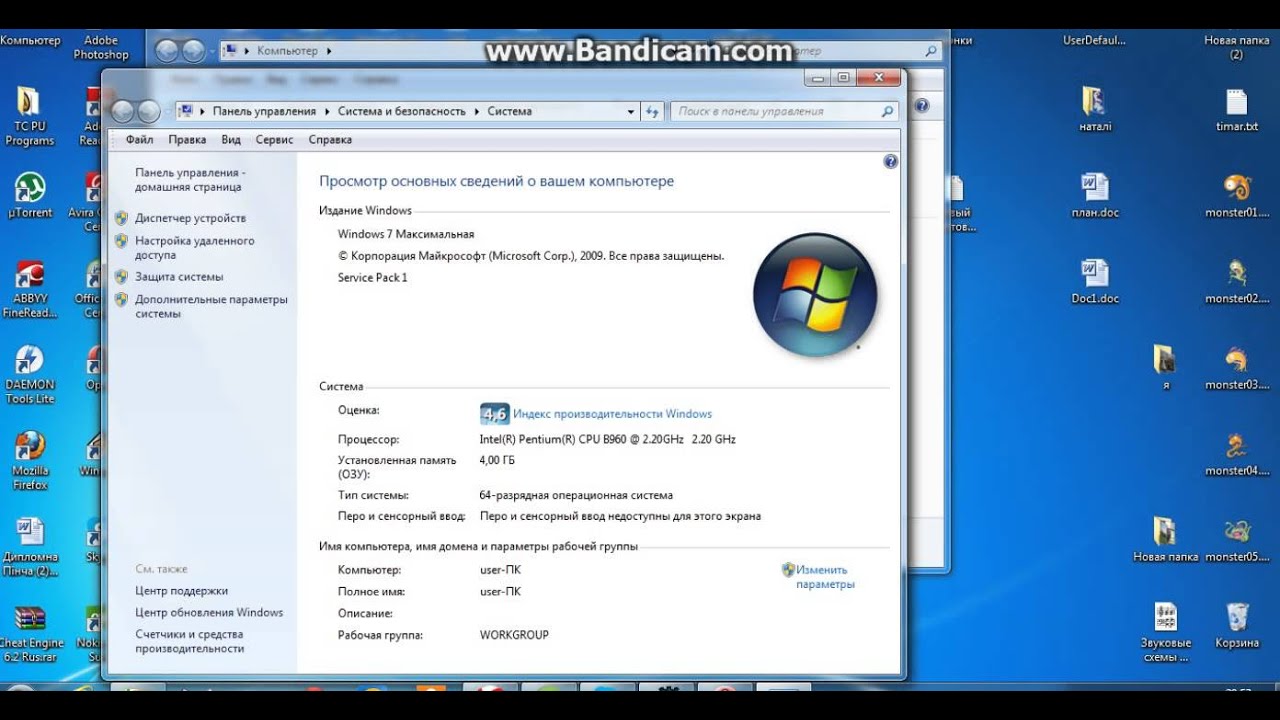This screenshot has height=720, width=1280.
Task: Open the наталі folder on desktop
Action: 1095,109
